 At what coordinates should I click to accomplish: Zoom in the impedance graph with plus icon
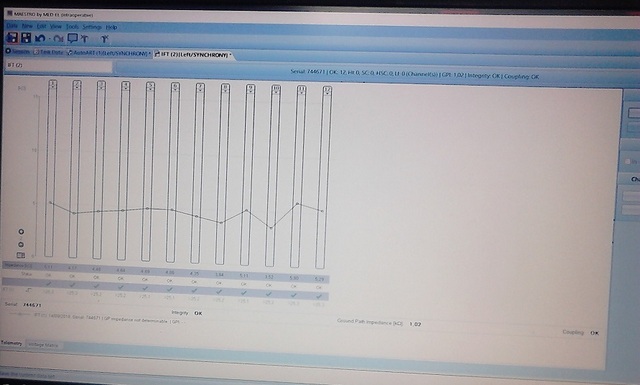[21, 231]
